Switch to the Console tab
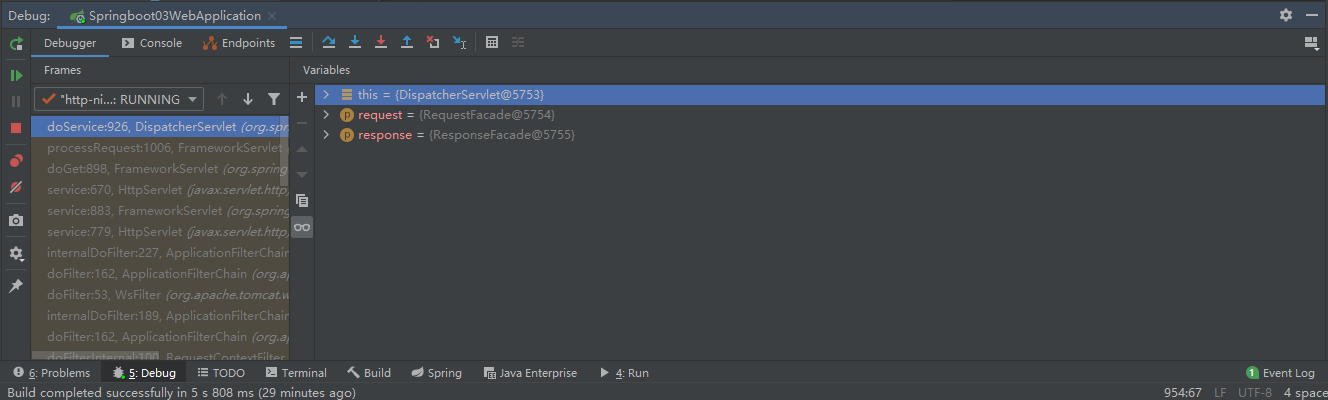This screenshot has width=1328, height=400. coord(152,43)
